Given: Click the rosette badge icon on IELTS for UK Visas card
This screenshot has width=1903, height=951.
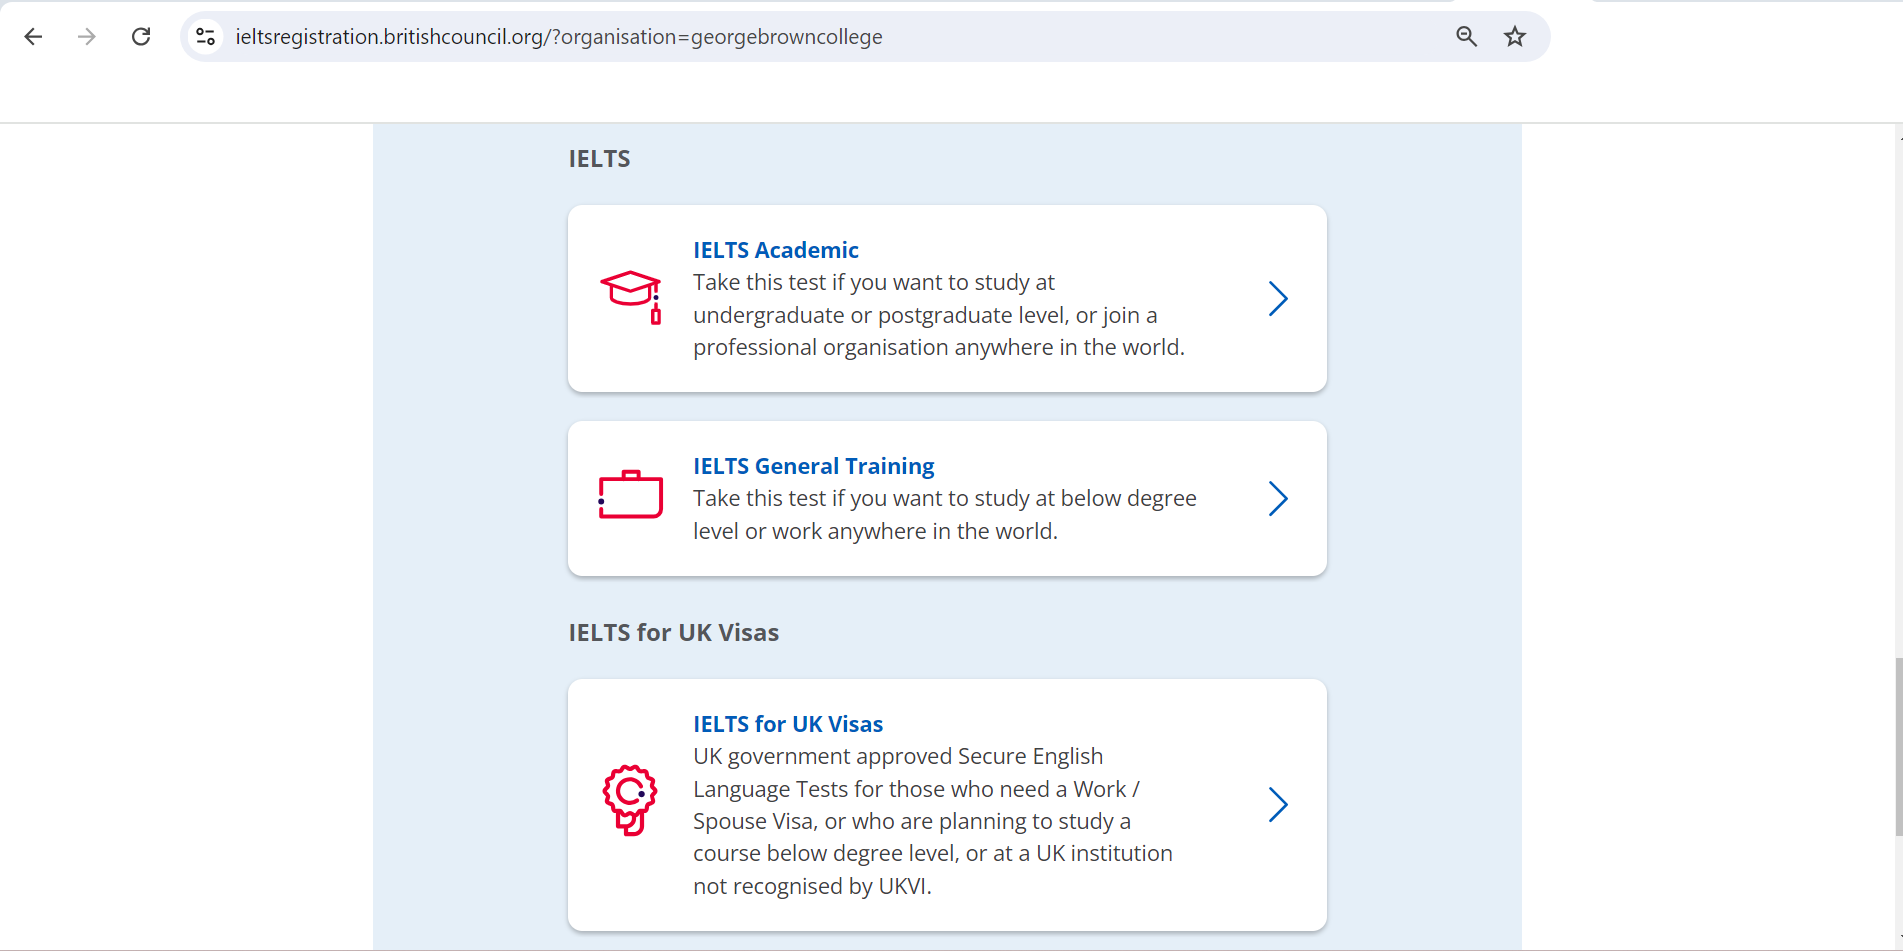Looking at the screenshot, I should tap(629, 801).
